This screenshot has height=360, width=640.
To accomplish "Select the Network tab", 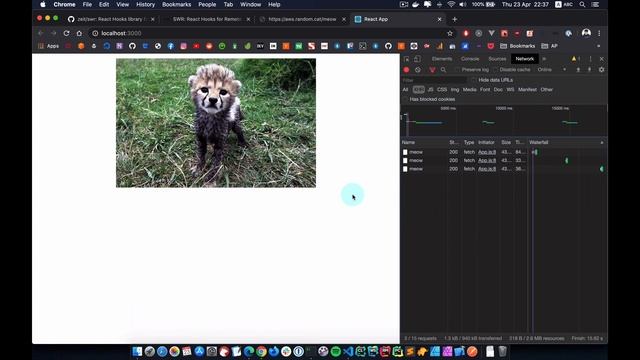I will tap(524, 59).
